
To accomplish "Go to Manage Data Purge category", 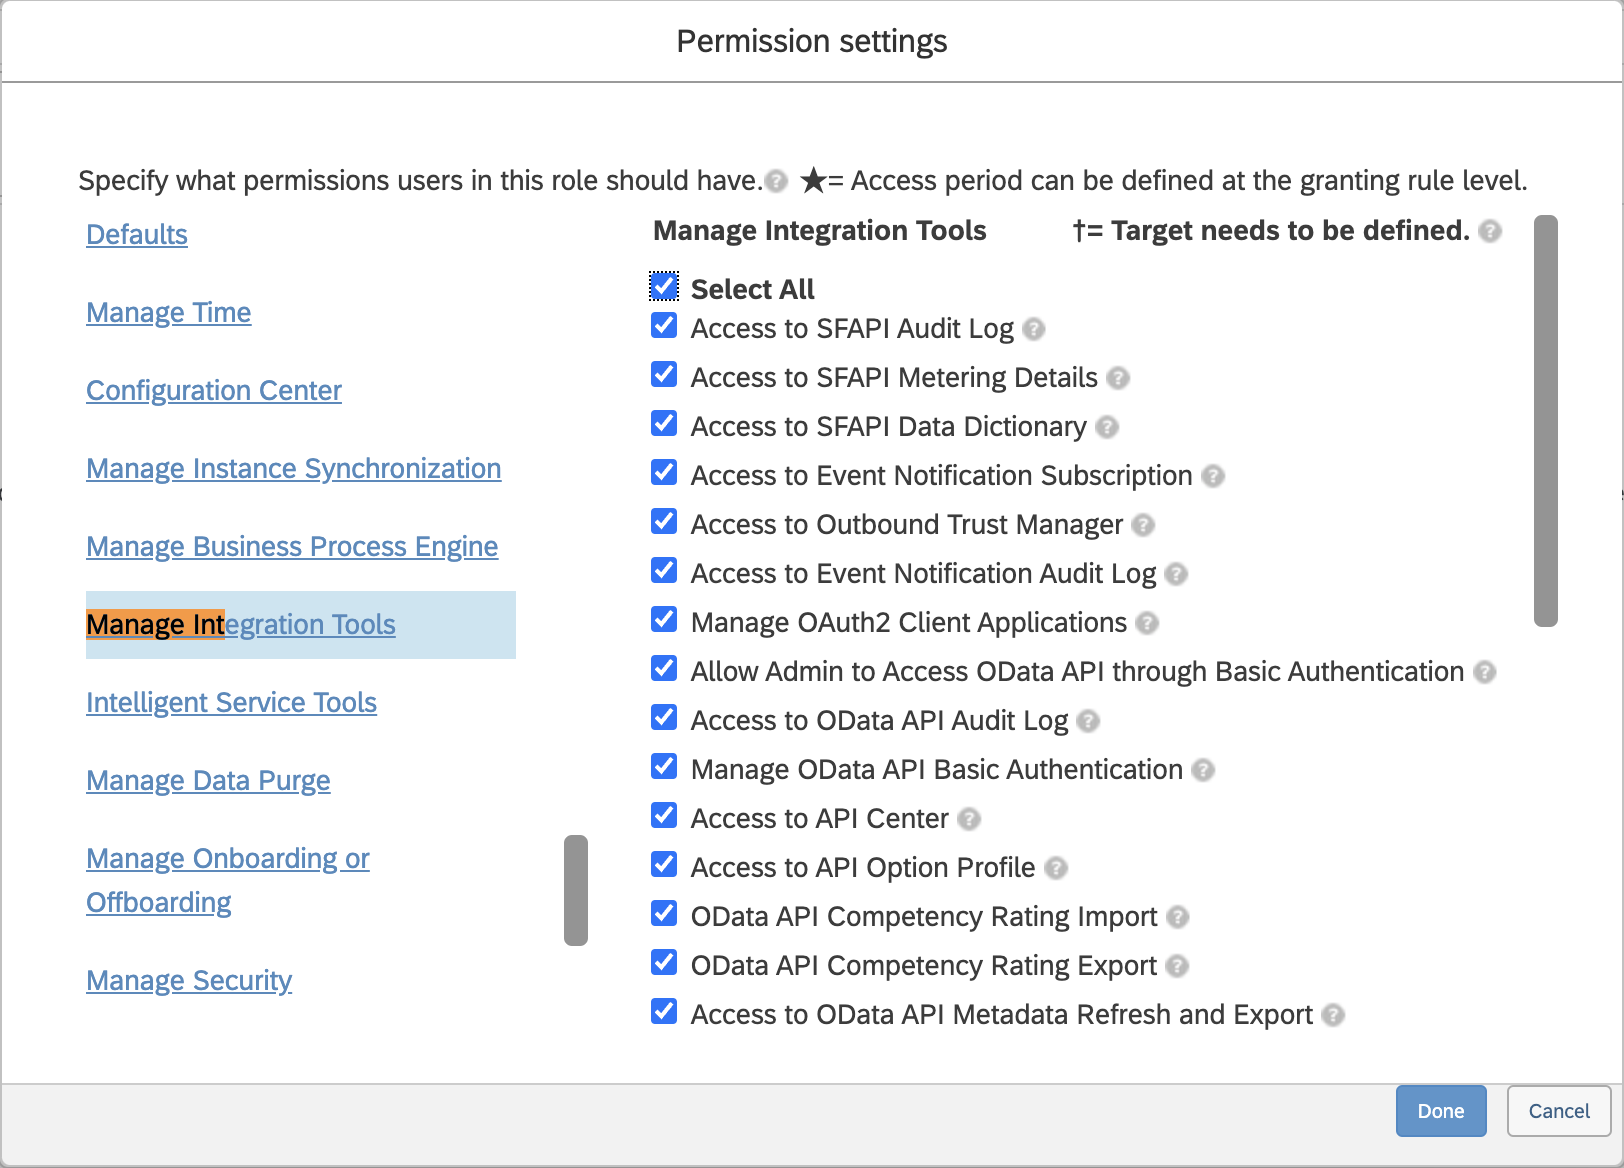I will click(x=208, y=781).
